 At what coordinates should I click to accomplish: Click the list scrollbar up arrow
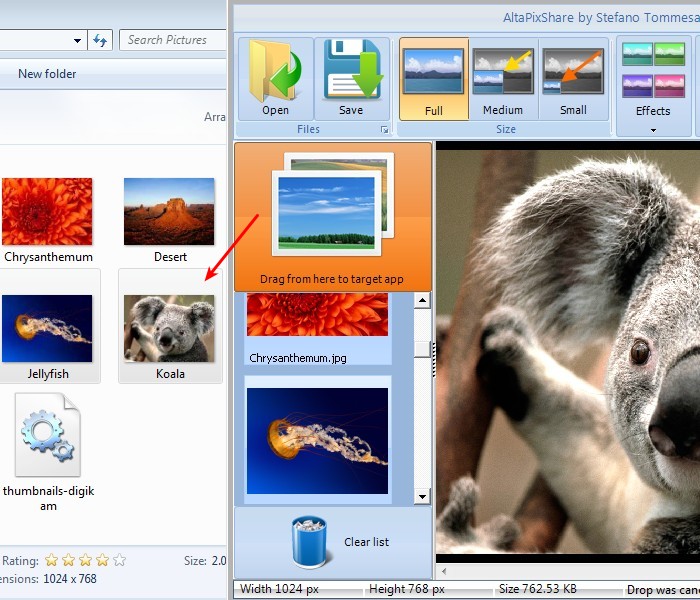(422, 300)
